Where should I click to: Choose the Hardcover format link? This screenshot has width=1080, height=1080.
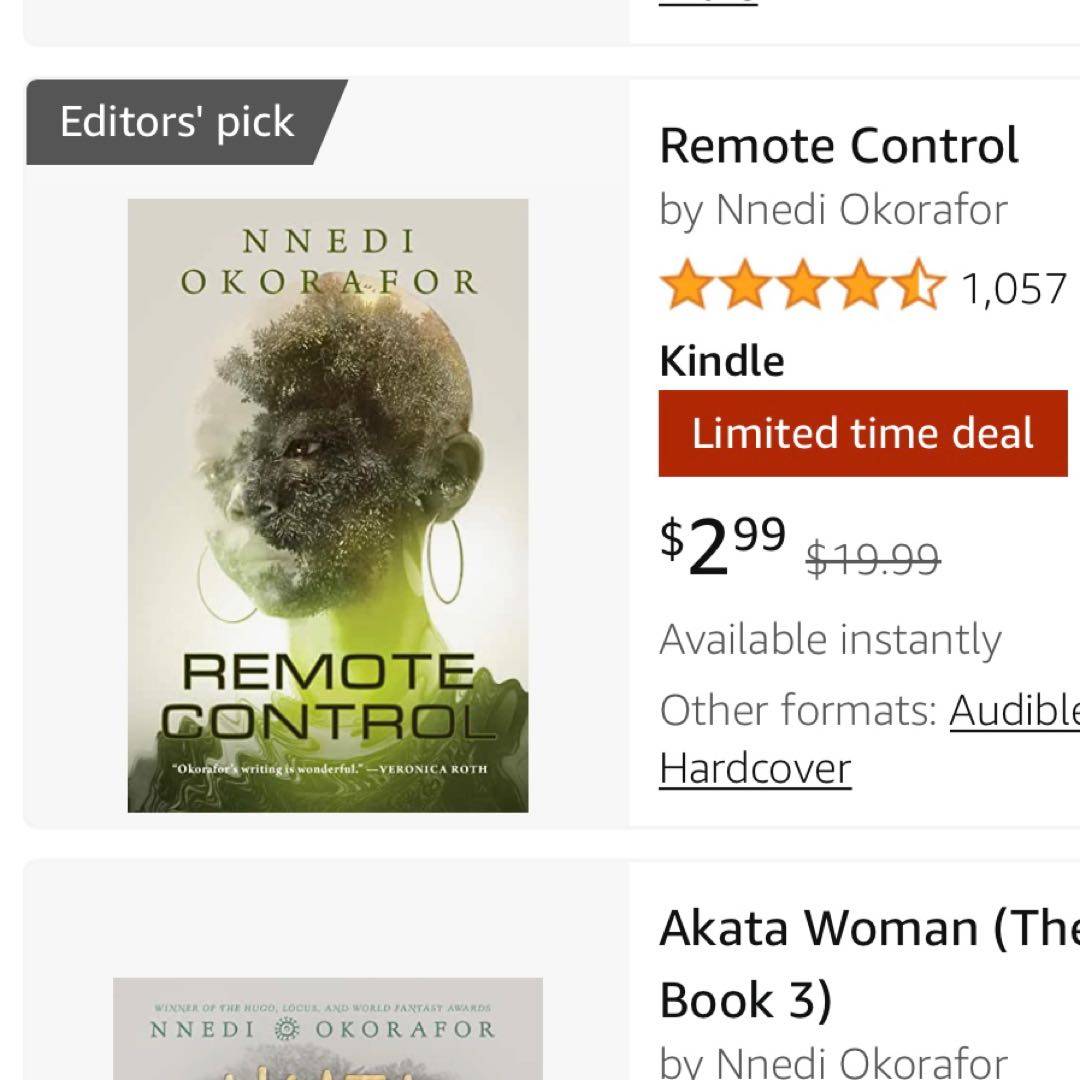pos(755,769)
